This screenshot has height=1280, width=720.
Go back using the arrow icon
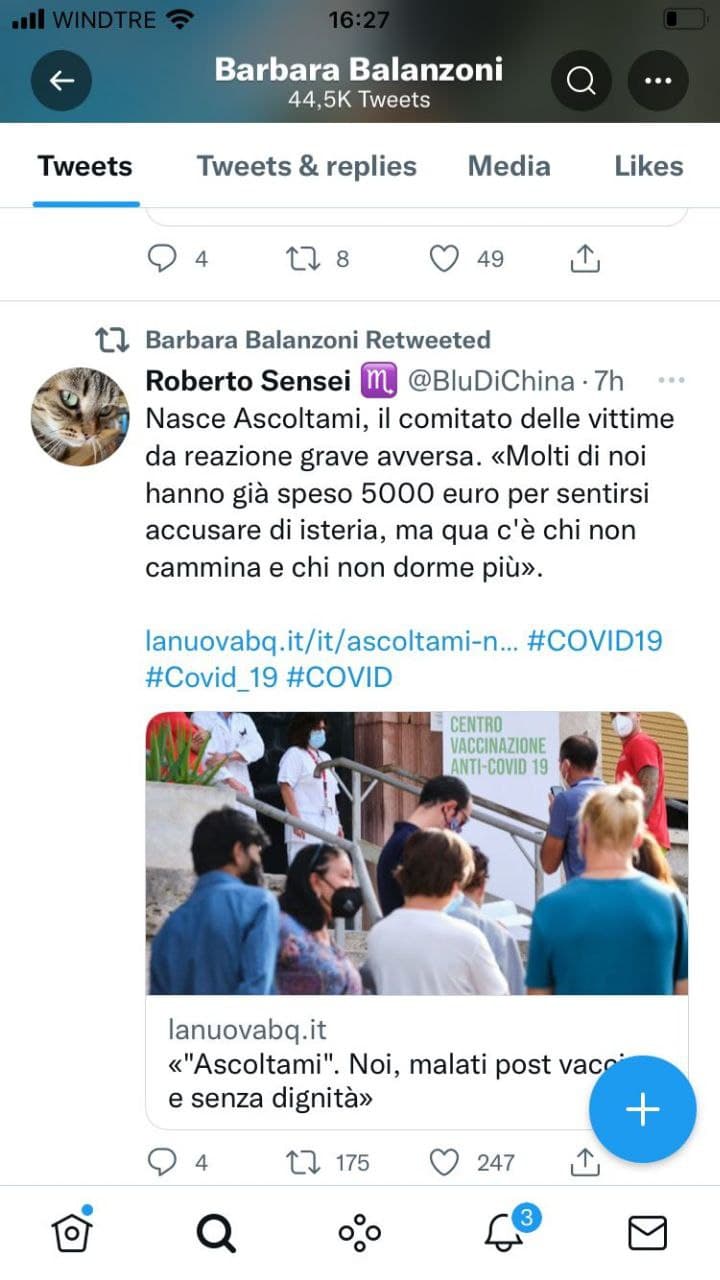(61, 80)
